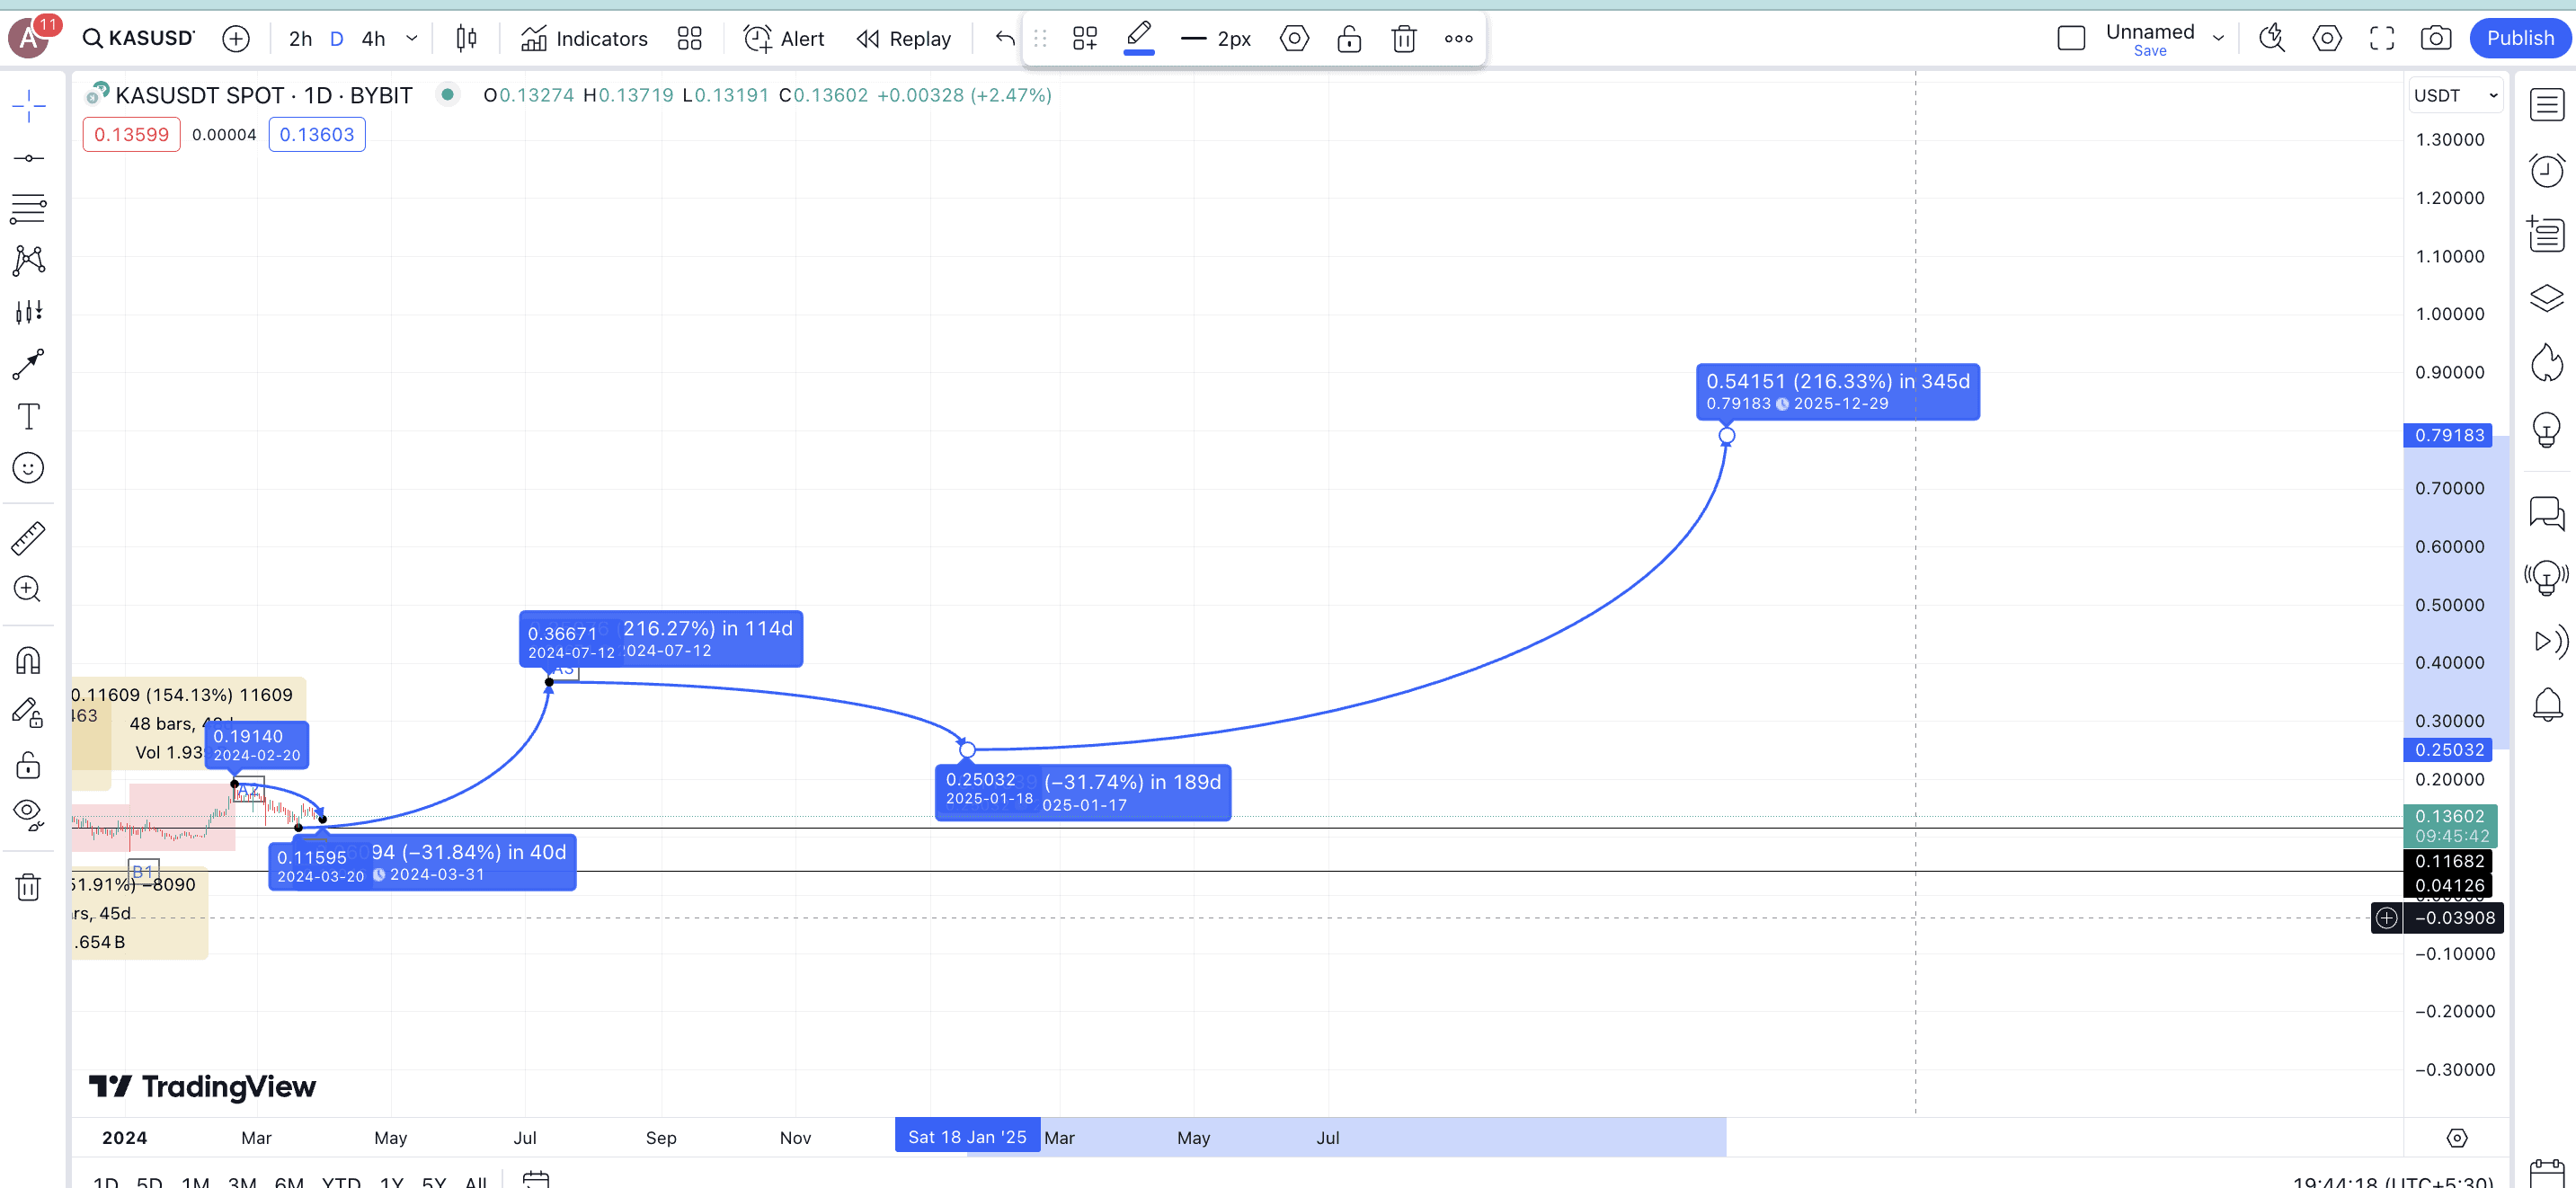The height and width of the screenshot is (1188, 2576).
Task: Open the USDT currency dropdown
Action: click(x=2455, y=96)
